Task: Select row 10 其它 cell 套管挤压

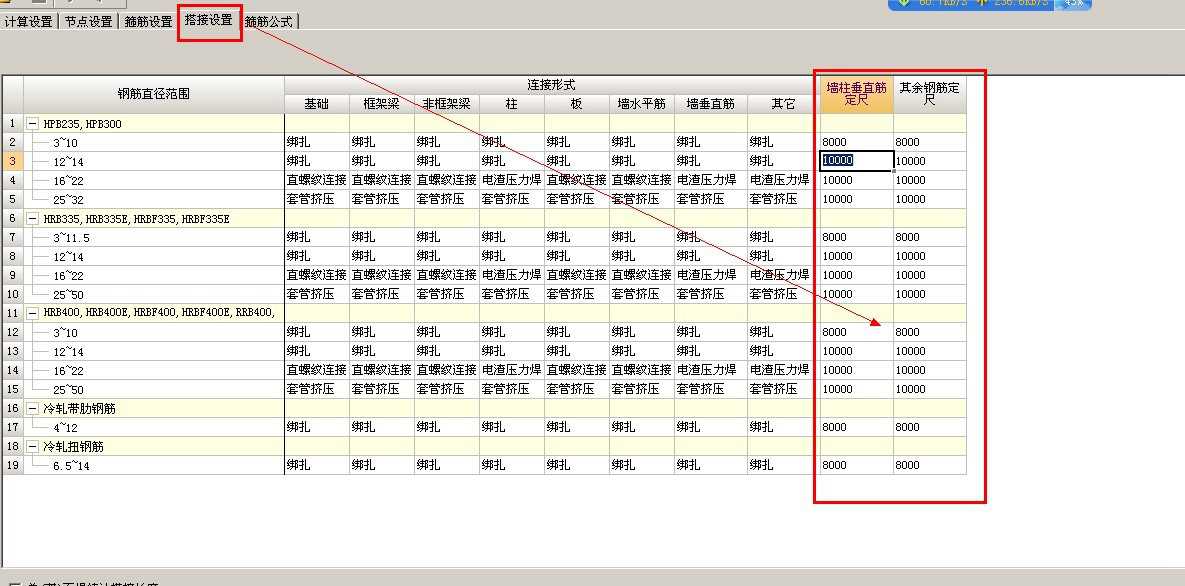Action: [783, 294]
